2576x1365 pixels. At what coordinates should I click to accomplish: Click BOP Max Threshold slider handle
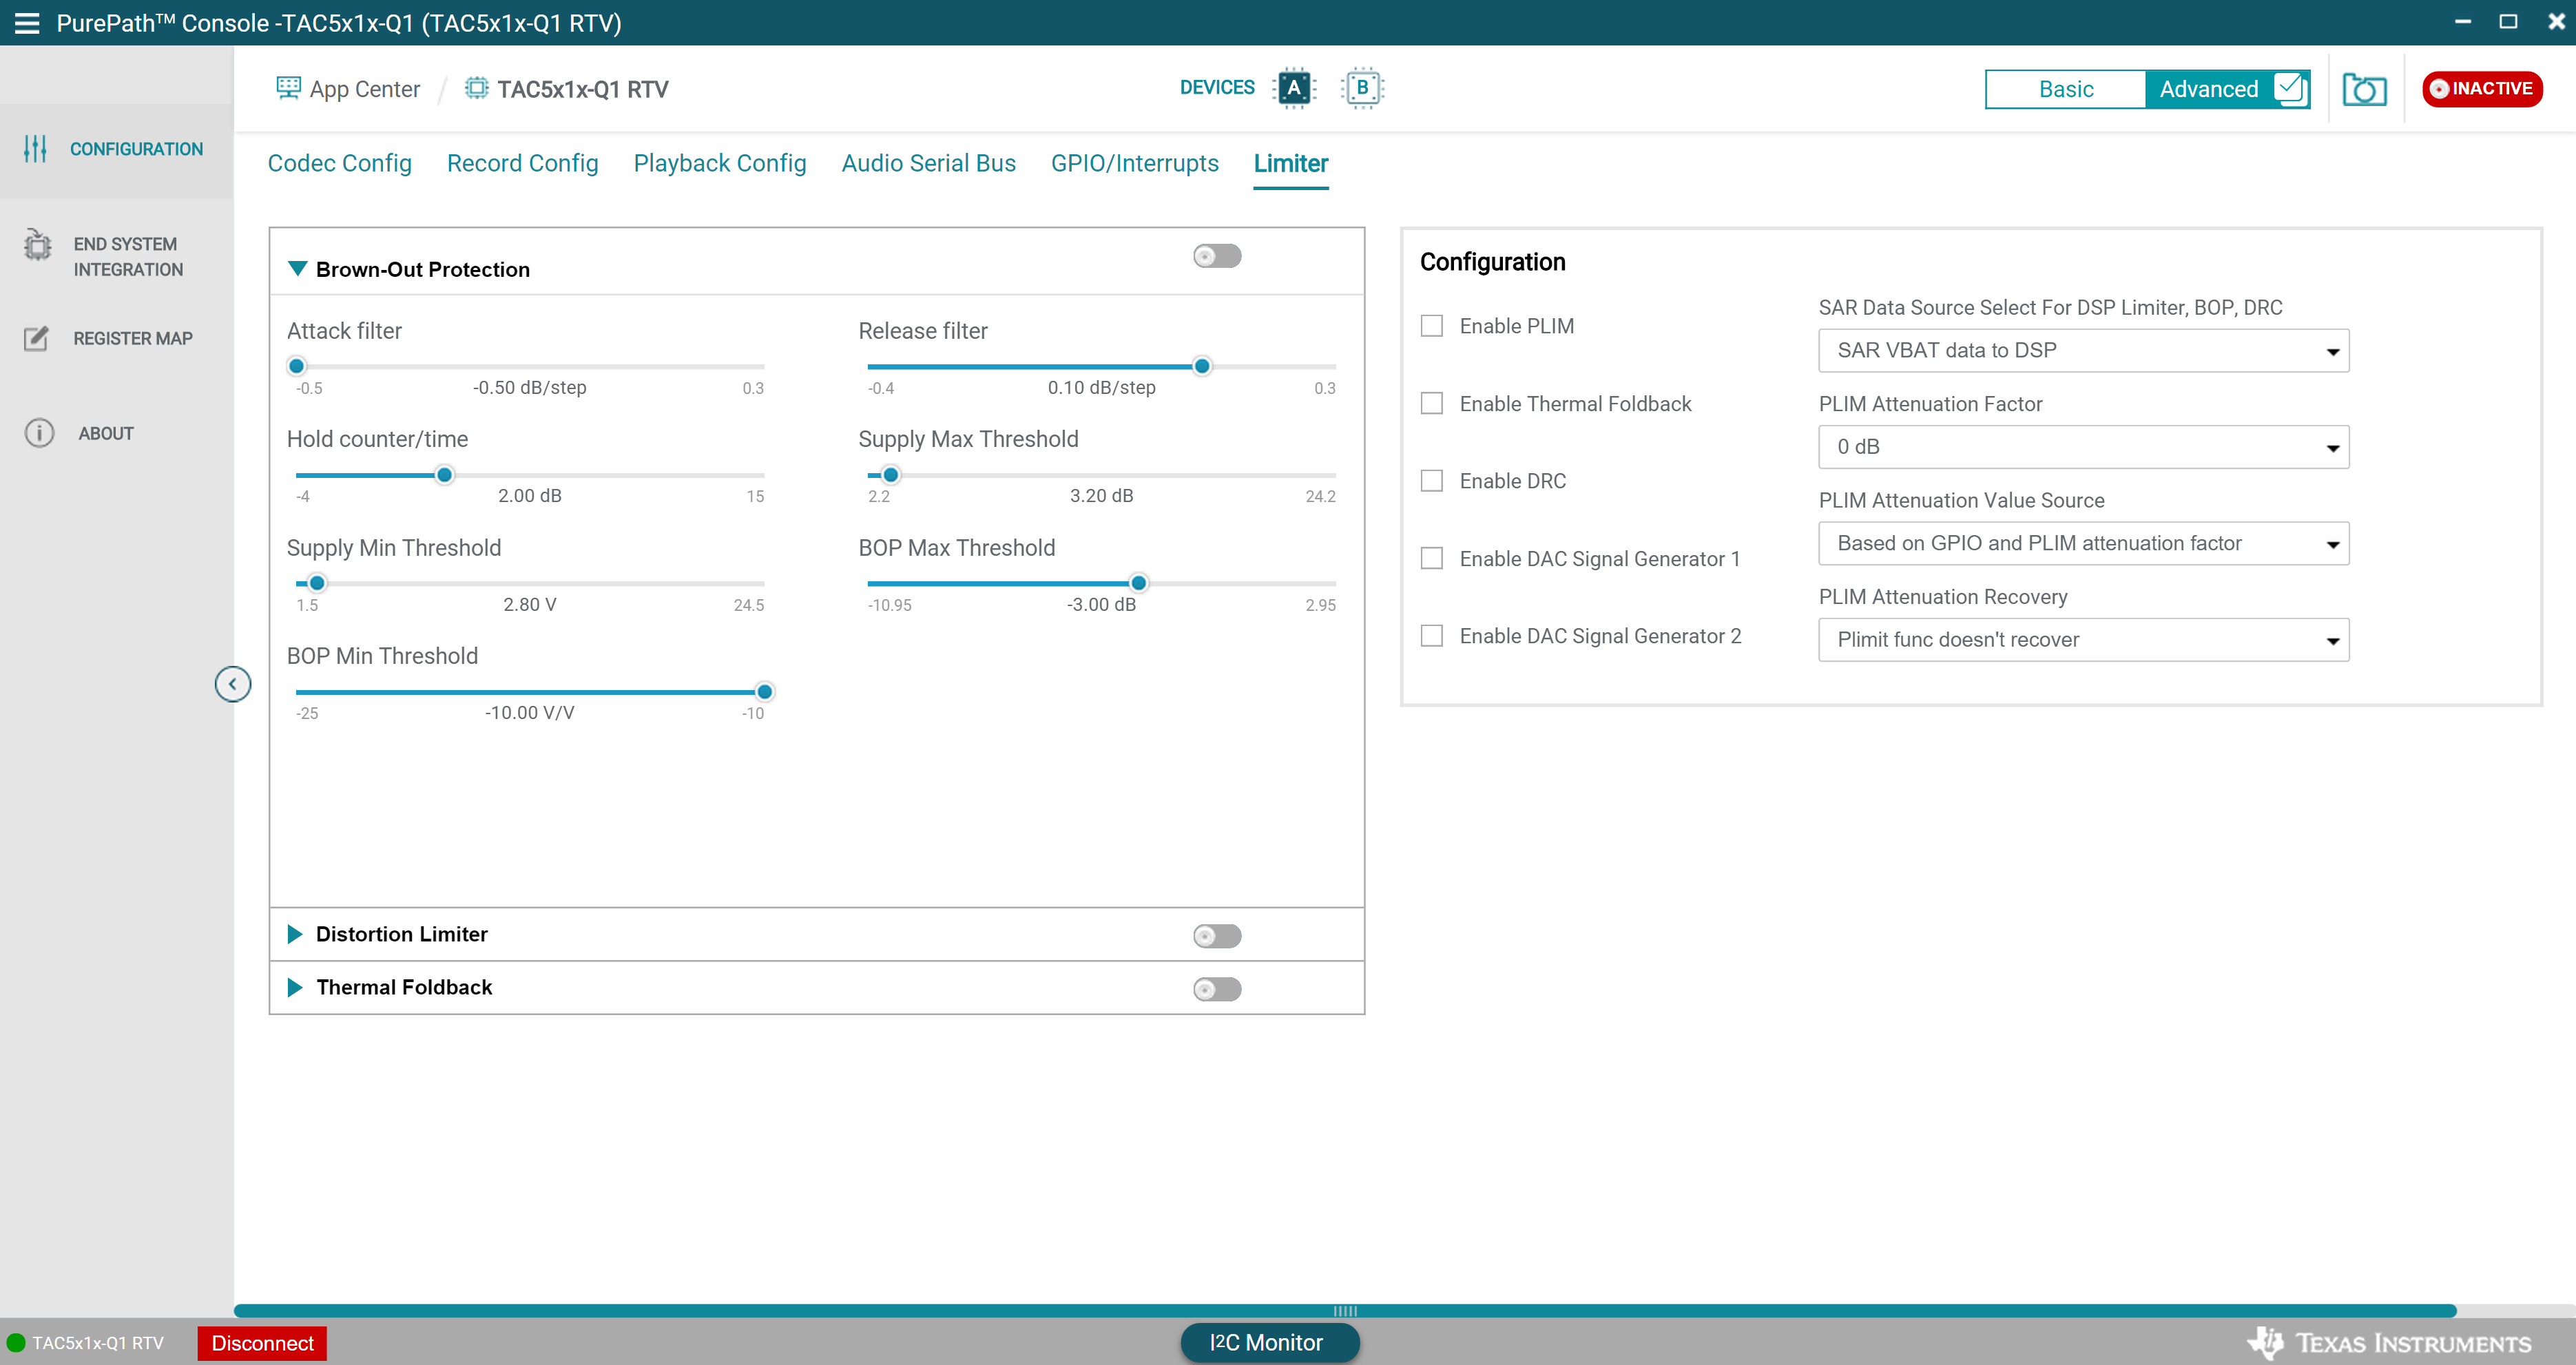(x=1138, y=583)
